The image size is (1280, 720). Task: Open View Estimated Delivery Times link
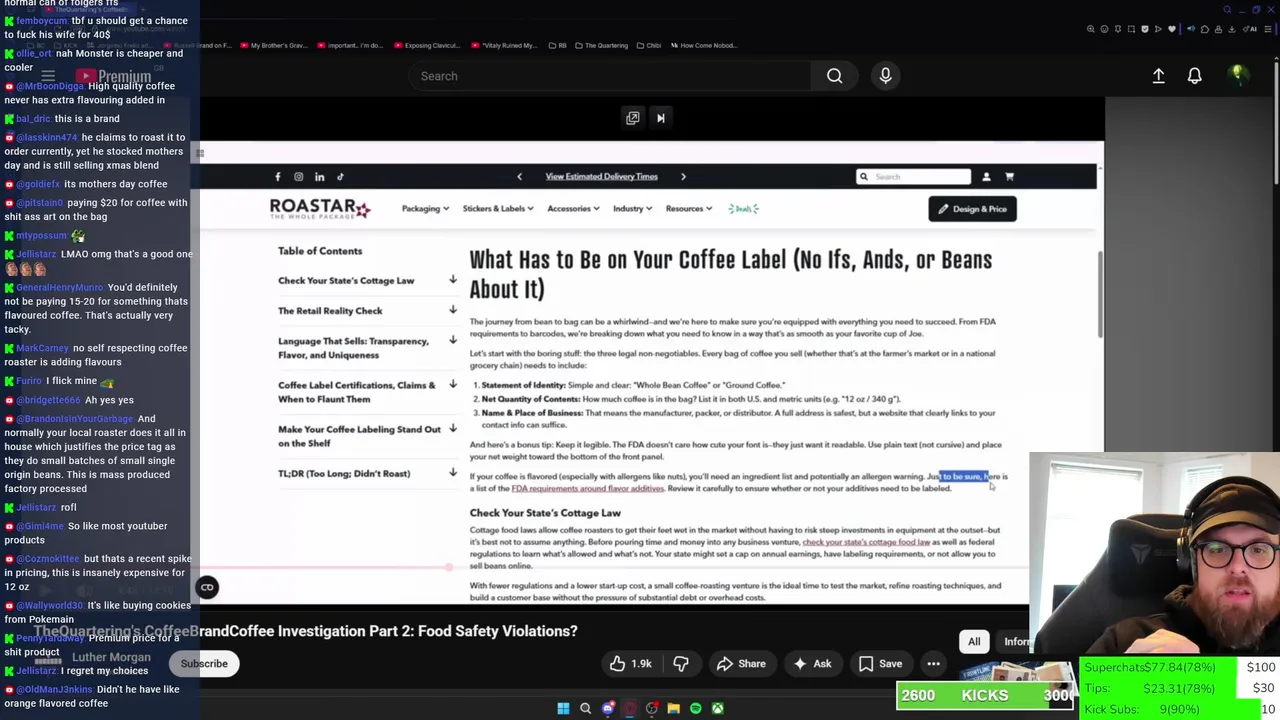(x=601, y=177)
